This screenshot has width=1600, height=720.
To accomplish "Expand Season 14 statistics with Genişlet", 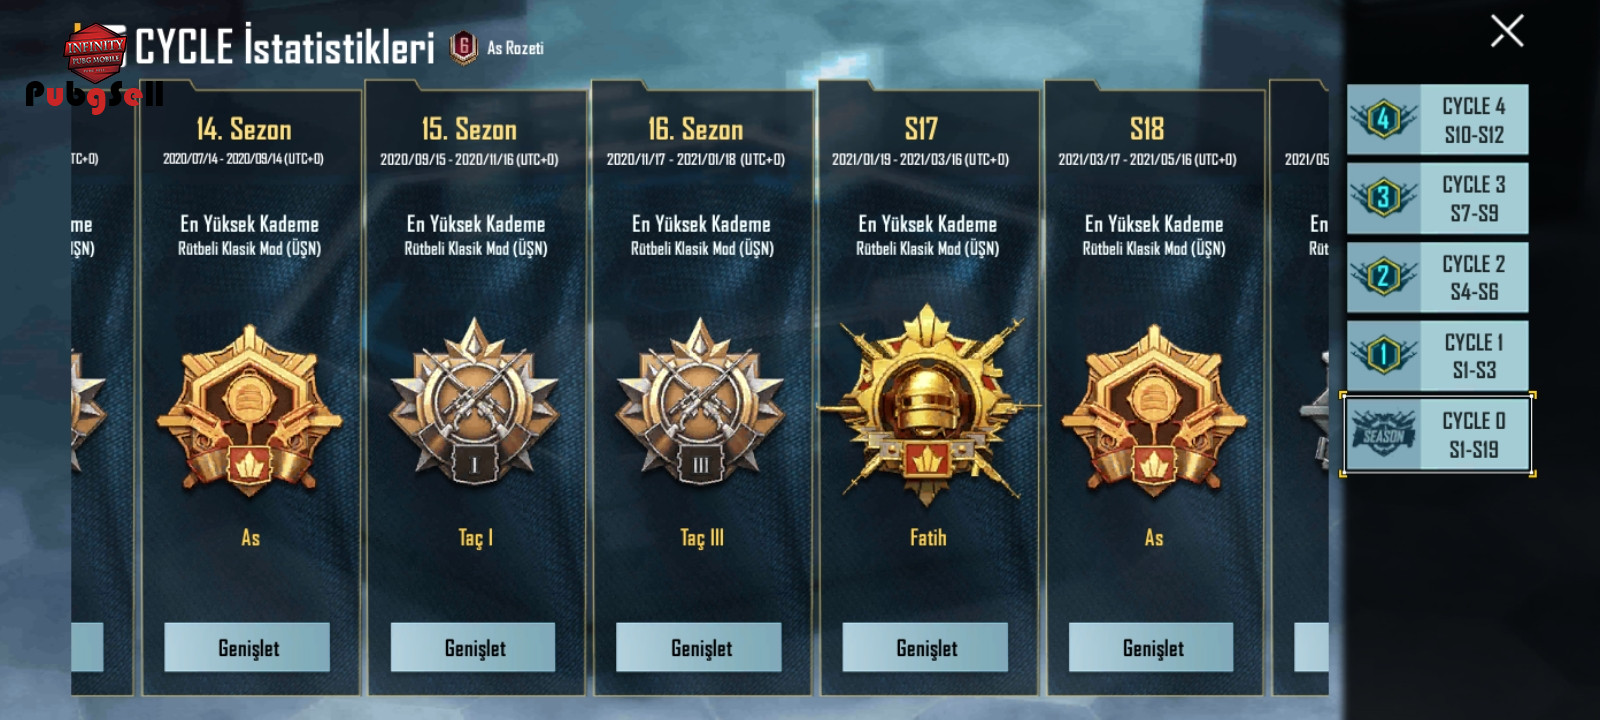I will tap(247, 647).
